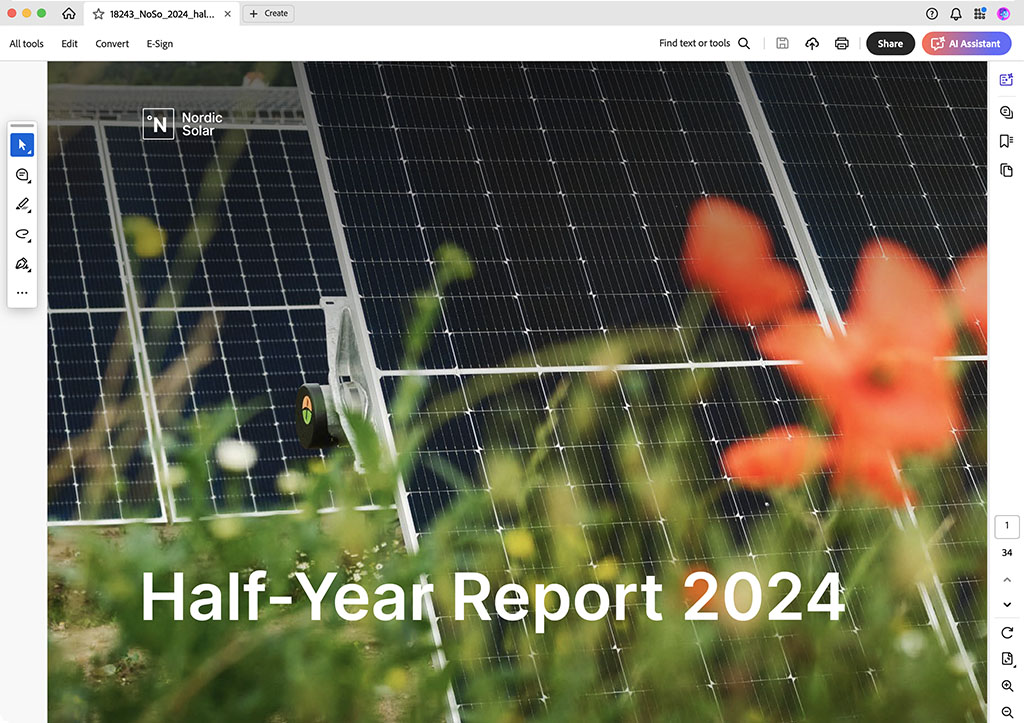Click the zoom in magnifier
1024x723 pixels.
click(1007, 686)
